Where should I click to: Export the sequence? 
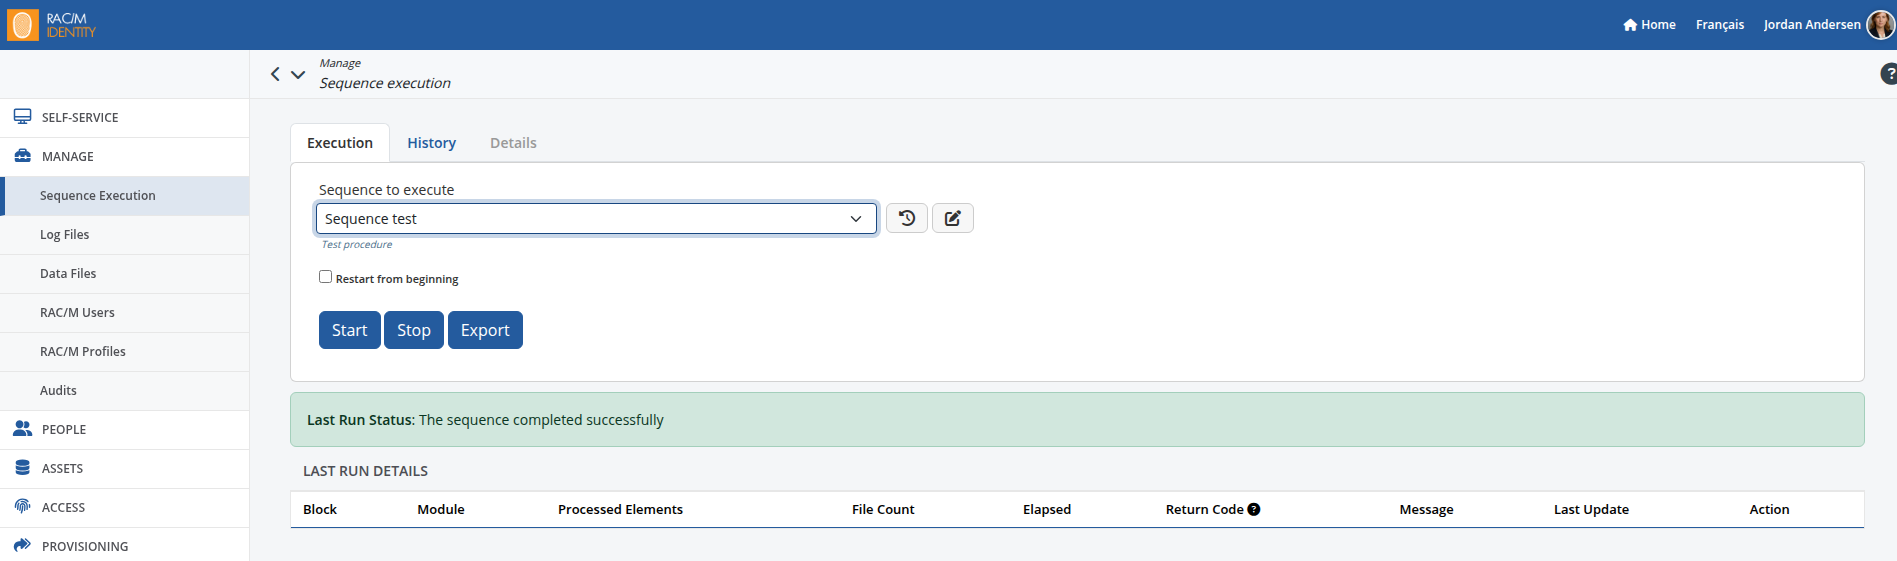click(x=485, y=330)
